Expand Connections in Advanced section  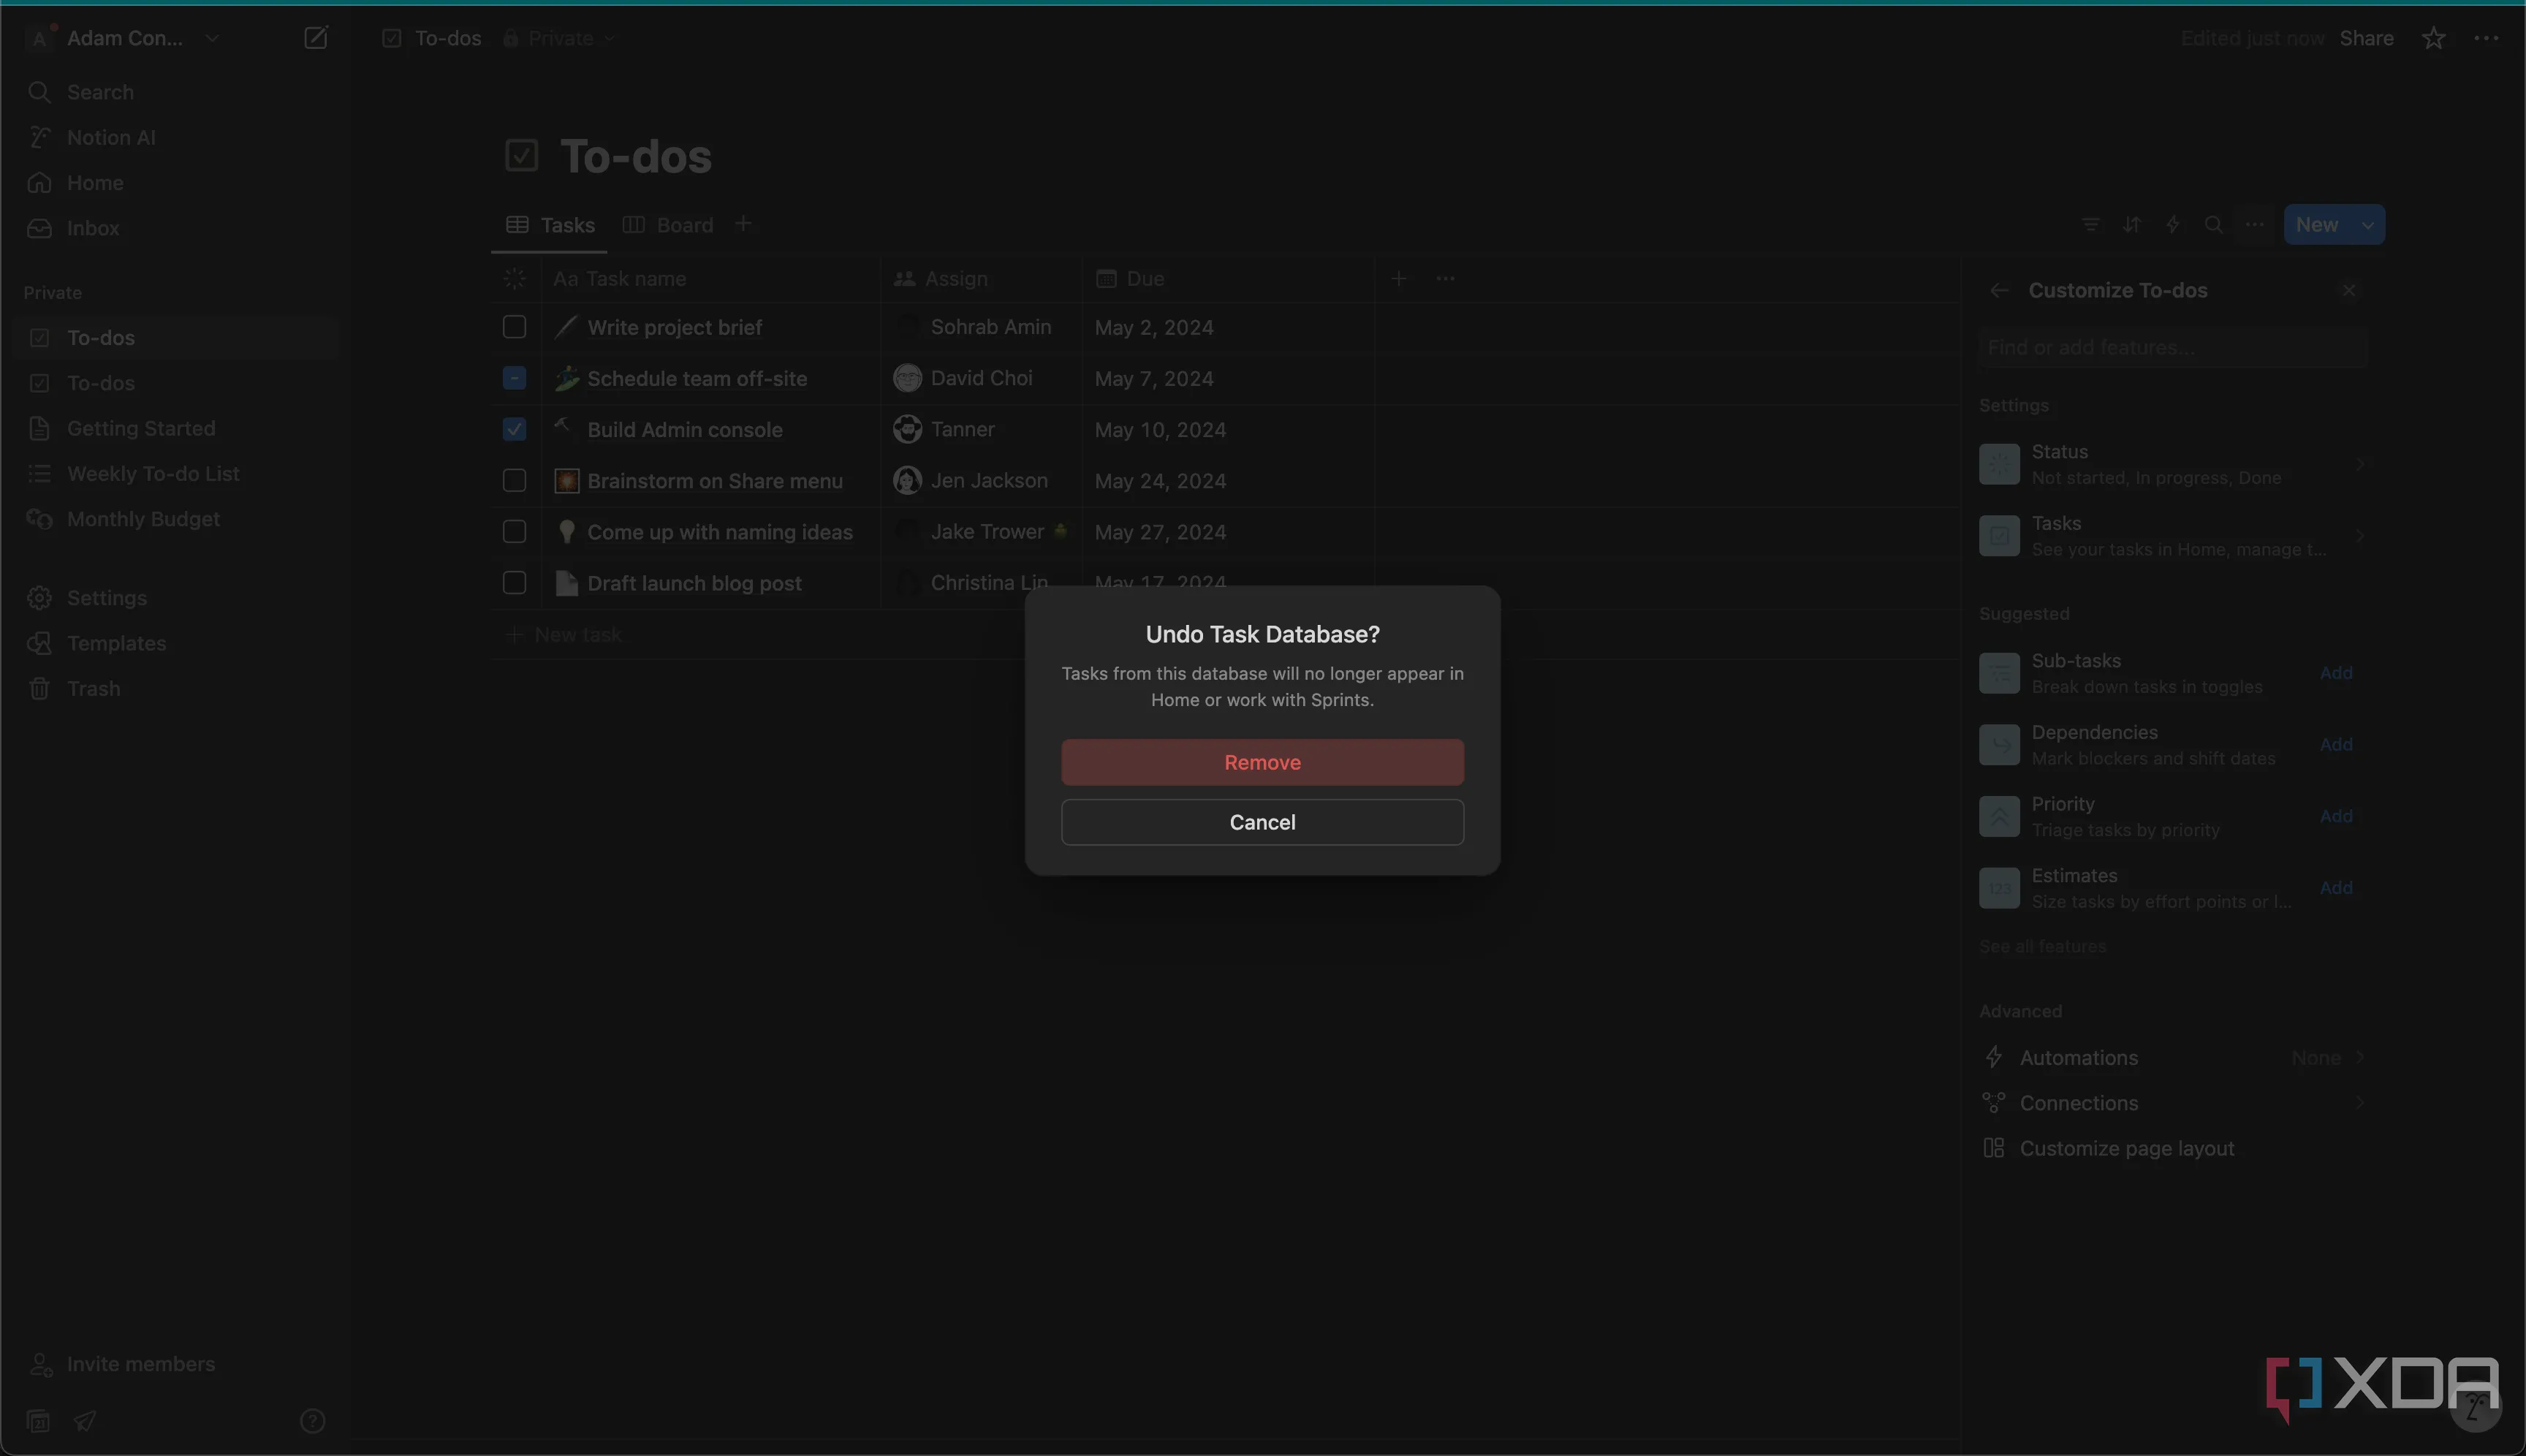click(2172, 1103)
